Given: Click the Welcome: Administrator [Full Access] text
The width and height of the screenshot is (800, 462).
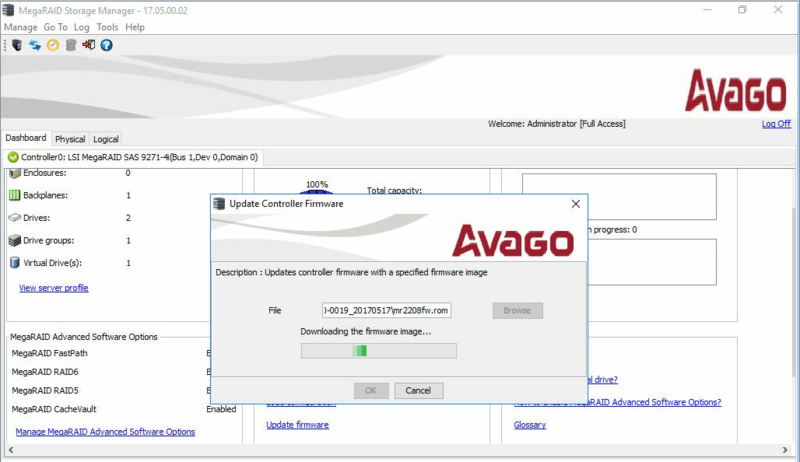Looking at the screenshot, I should 557,123.
